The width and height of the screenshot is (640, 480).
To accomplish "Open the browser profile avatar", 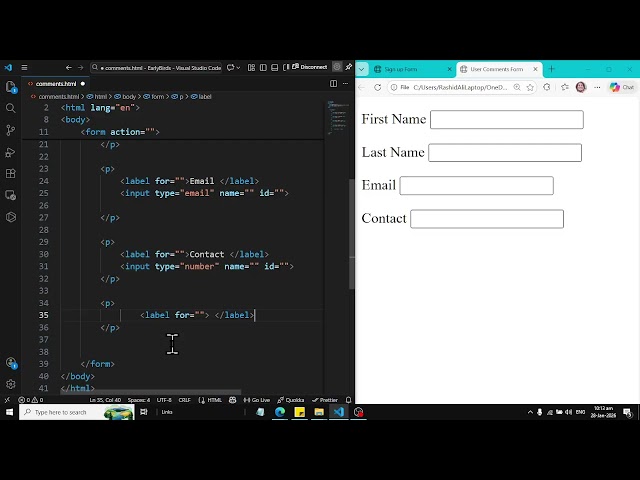I will click(x=581, y=87).
